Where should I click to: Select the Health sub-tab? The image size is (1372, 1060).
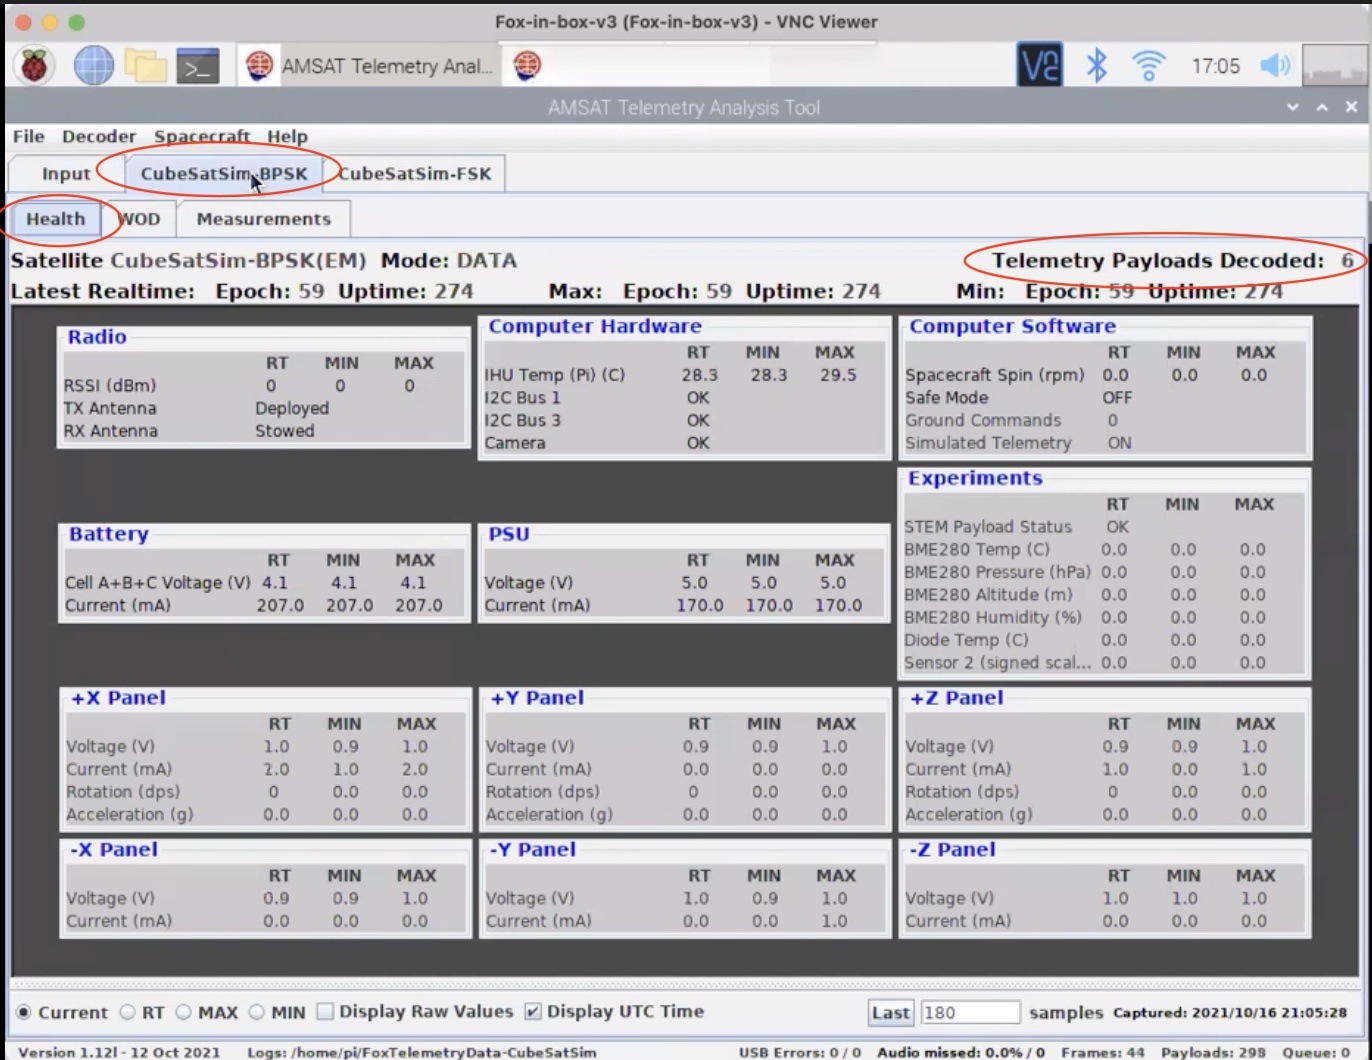(56, 219)
